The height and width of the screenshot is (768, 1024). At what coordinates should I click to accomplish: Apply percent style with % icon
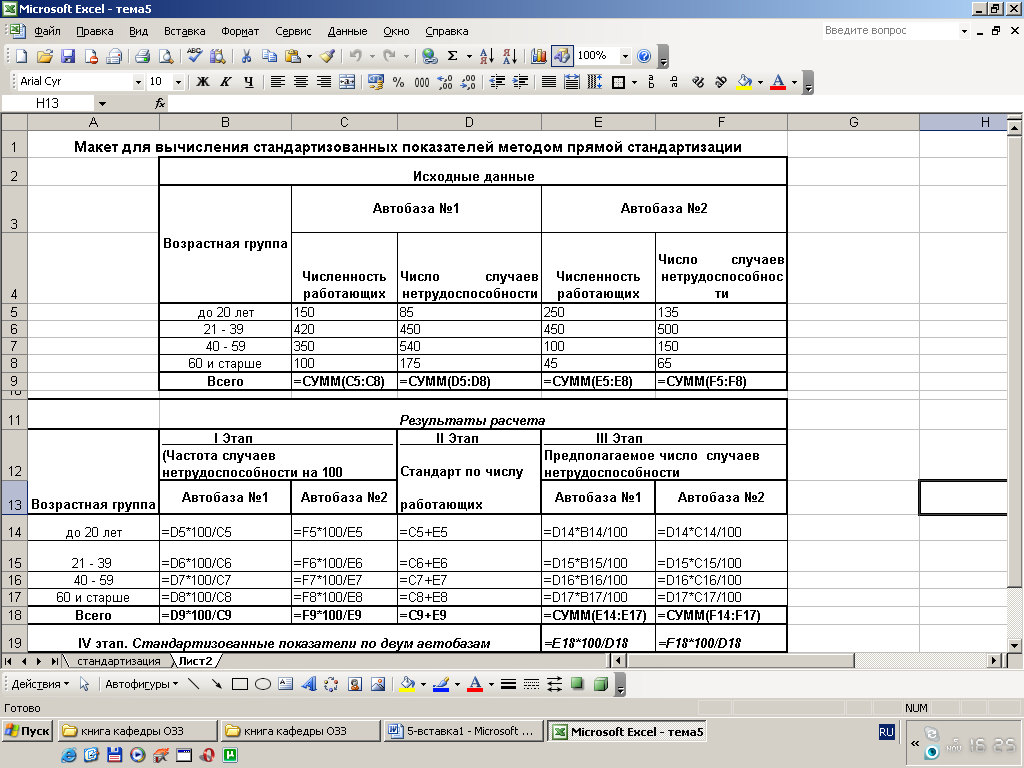[398, 82]
